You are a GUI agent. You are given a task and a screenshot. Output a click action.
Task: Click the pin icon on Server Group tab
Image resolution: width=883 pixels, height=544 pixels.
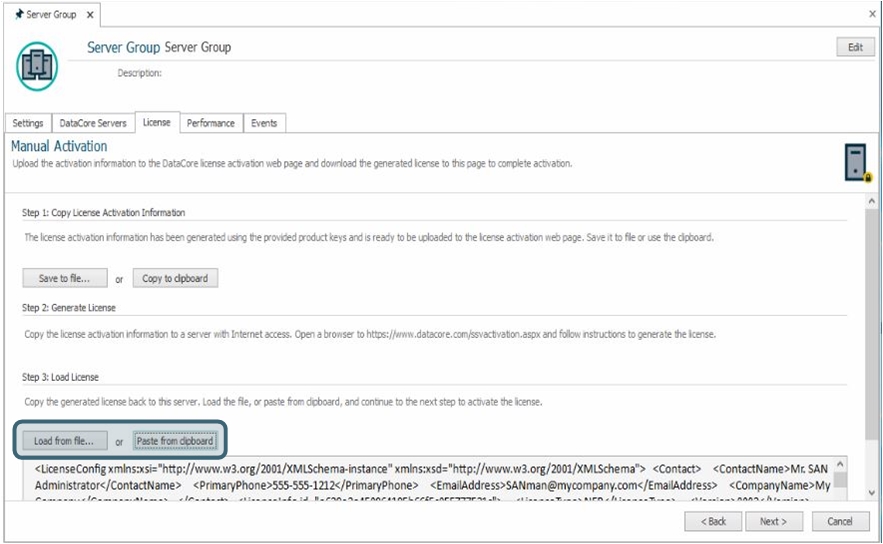click(19, 15)
